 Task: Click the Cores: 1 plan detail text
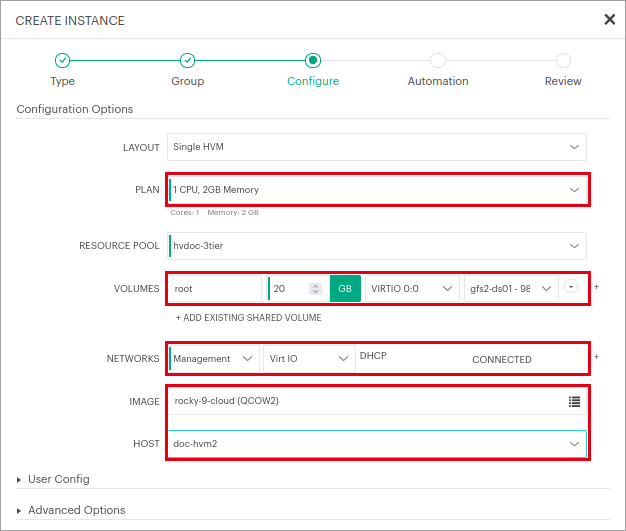pyautogui.click(x=184, y=212)
